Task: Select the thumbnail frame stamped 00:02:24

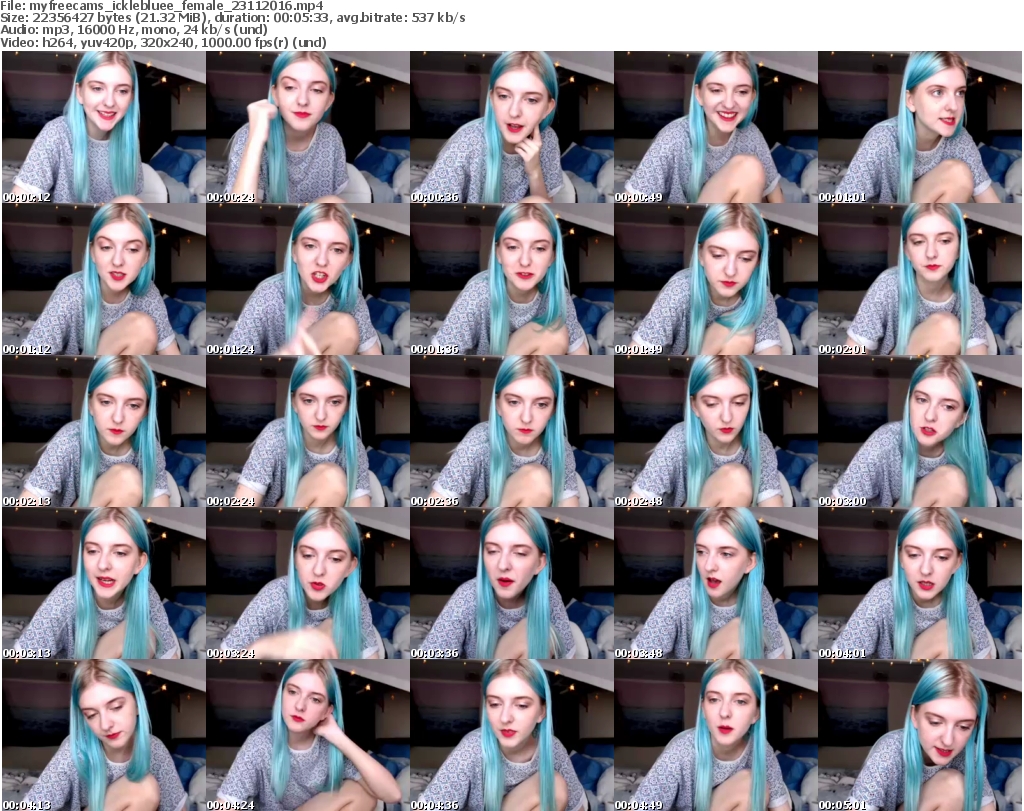Action: pyautogui.click(x=308, y=431)
